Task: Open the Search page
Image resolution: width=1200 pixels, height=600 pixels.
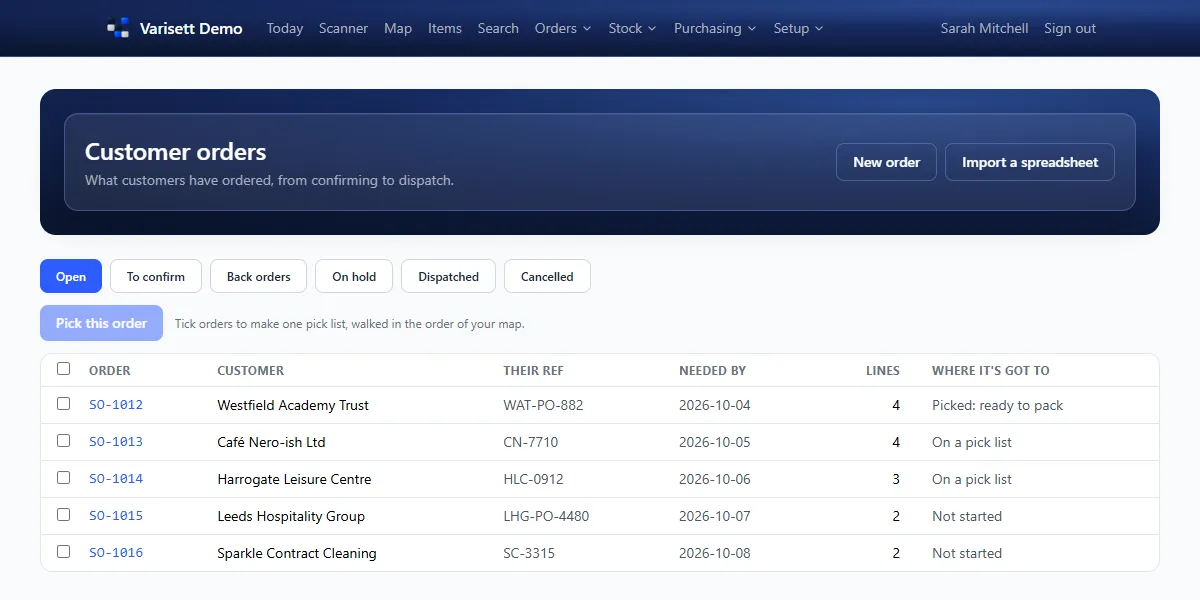Action: pos(498,28)
